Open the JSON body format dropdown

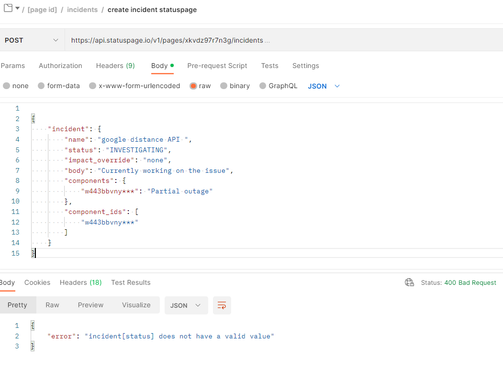pos(324,86)
